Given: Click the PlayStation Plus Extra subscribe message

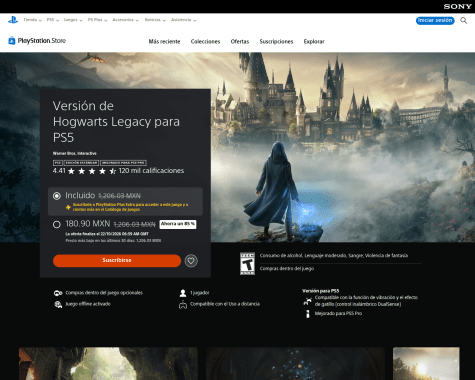Looking at the screenshot, I should coord(130,207).
